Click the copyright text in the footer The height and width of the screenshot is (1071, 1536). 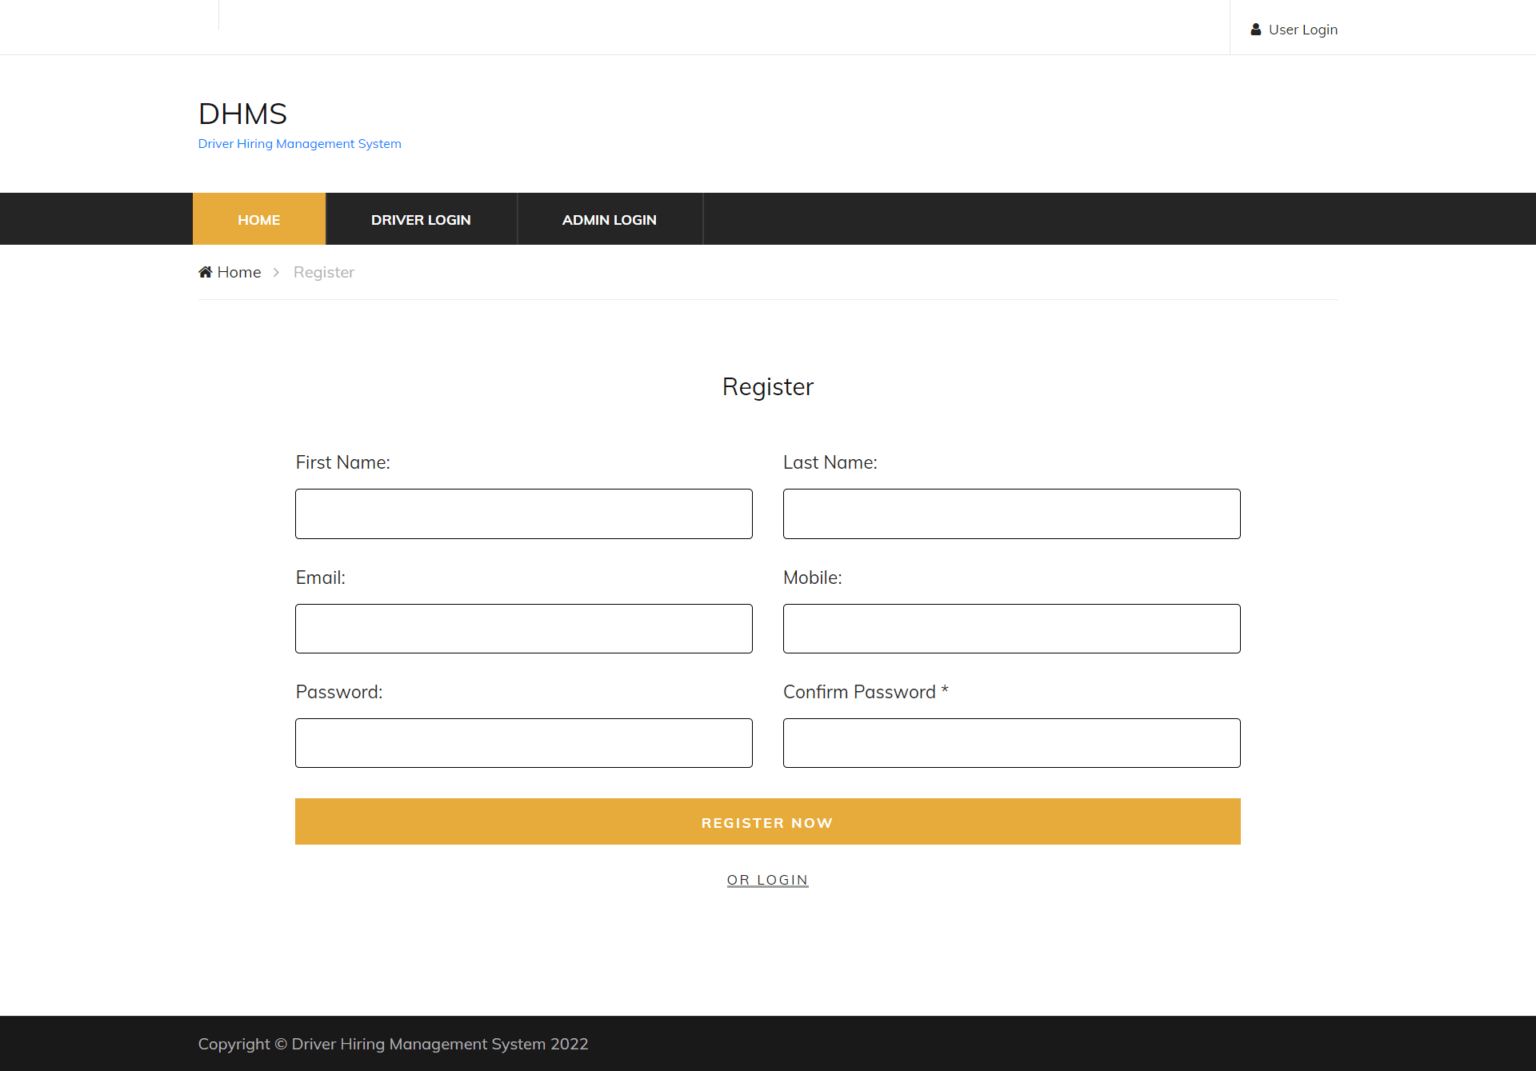[x=393, y=1043]
